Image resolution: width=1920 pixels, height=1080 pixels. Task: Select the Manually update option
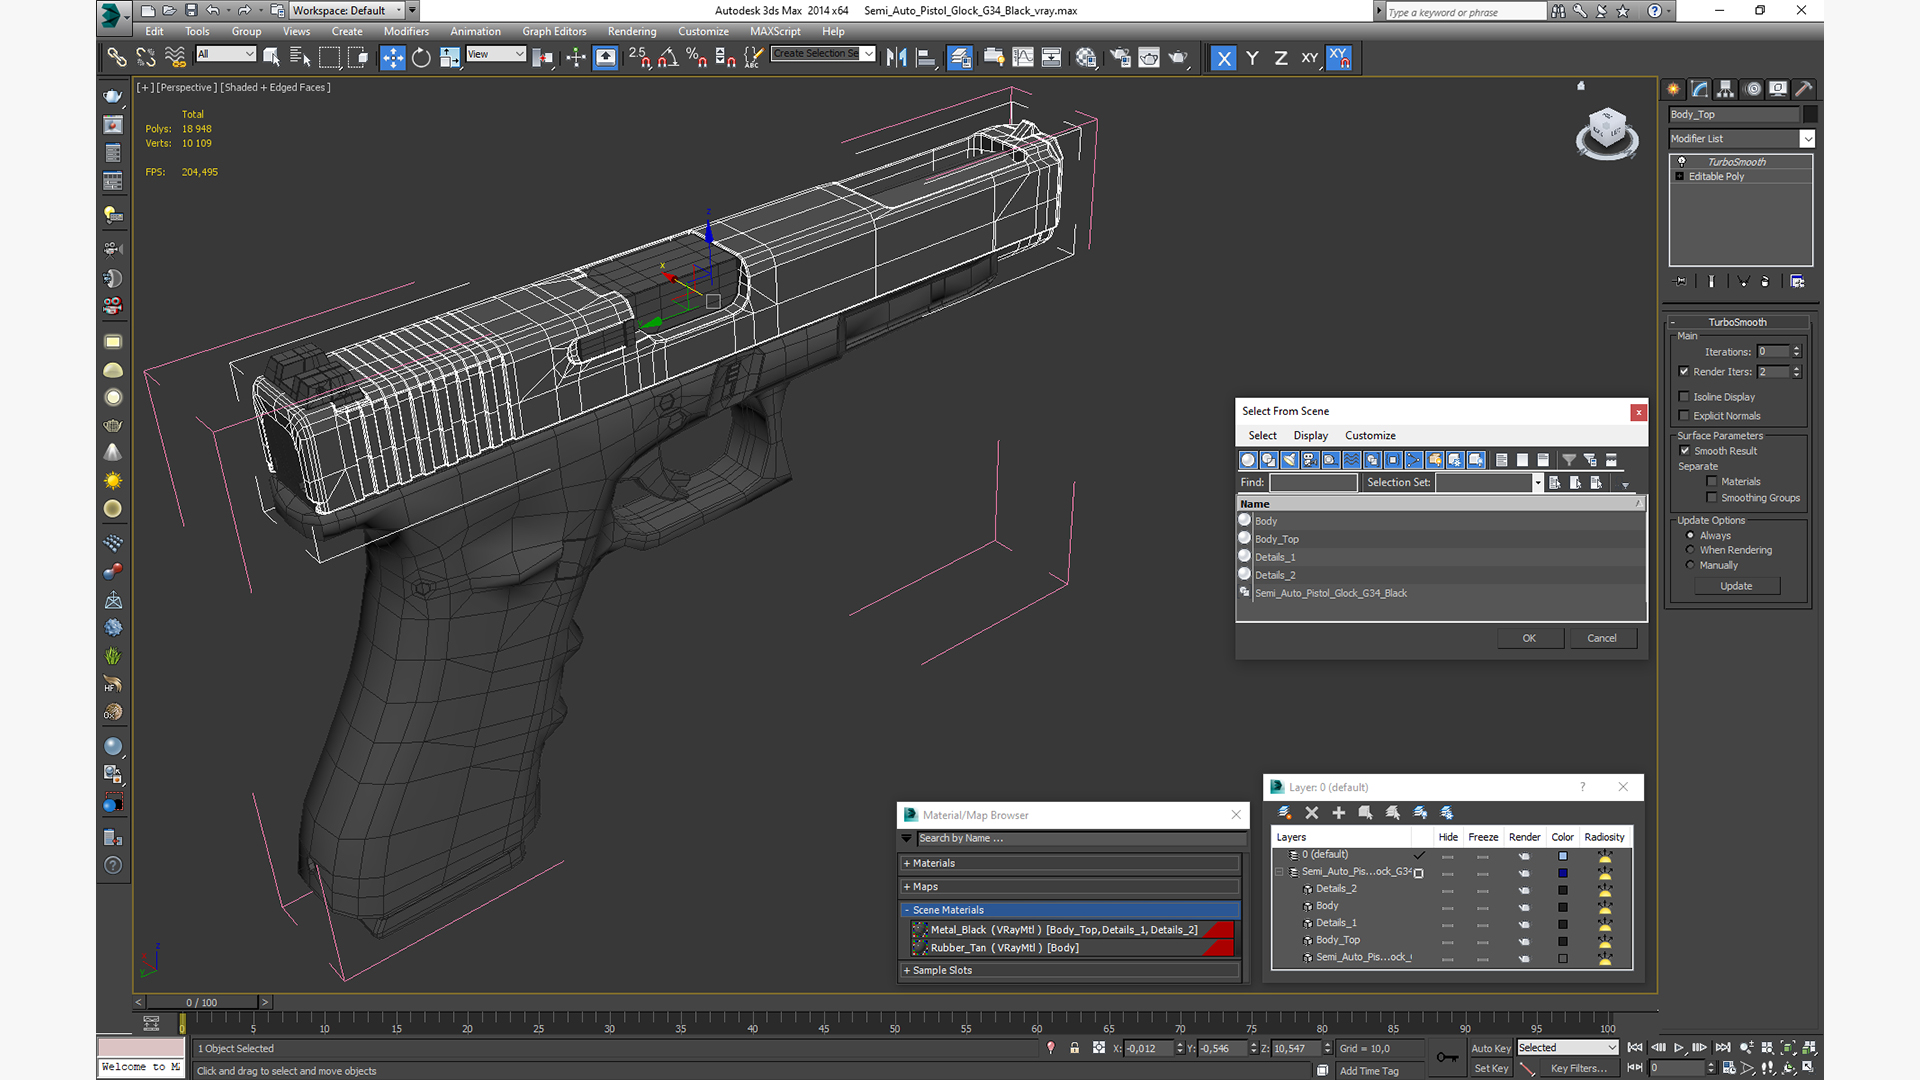tap(1691, 565)
